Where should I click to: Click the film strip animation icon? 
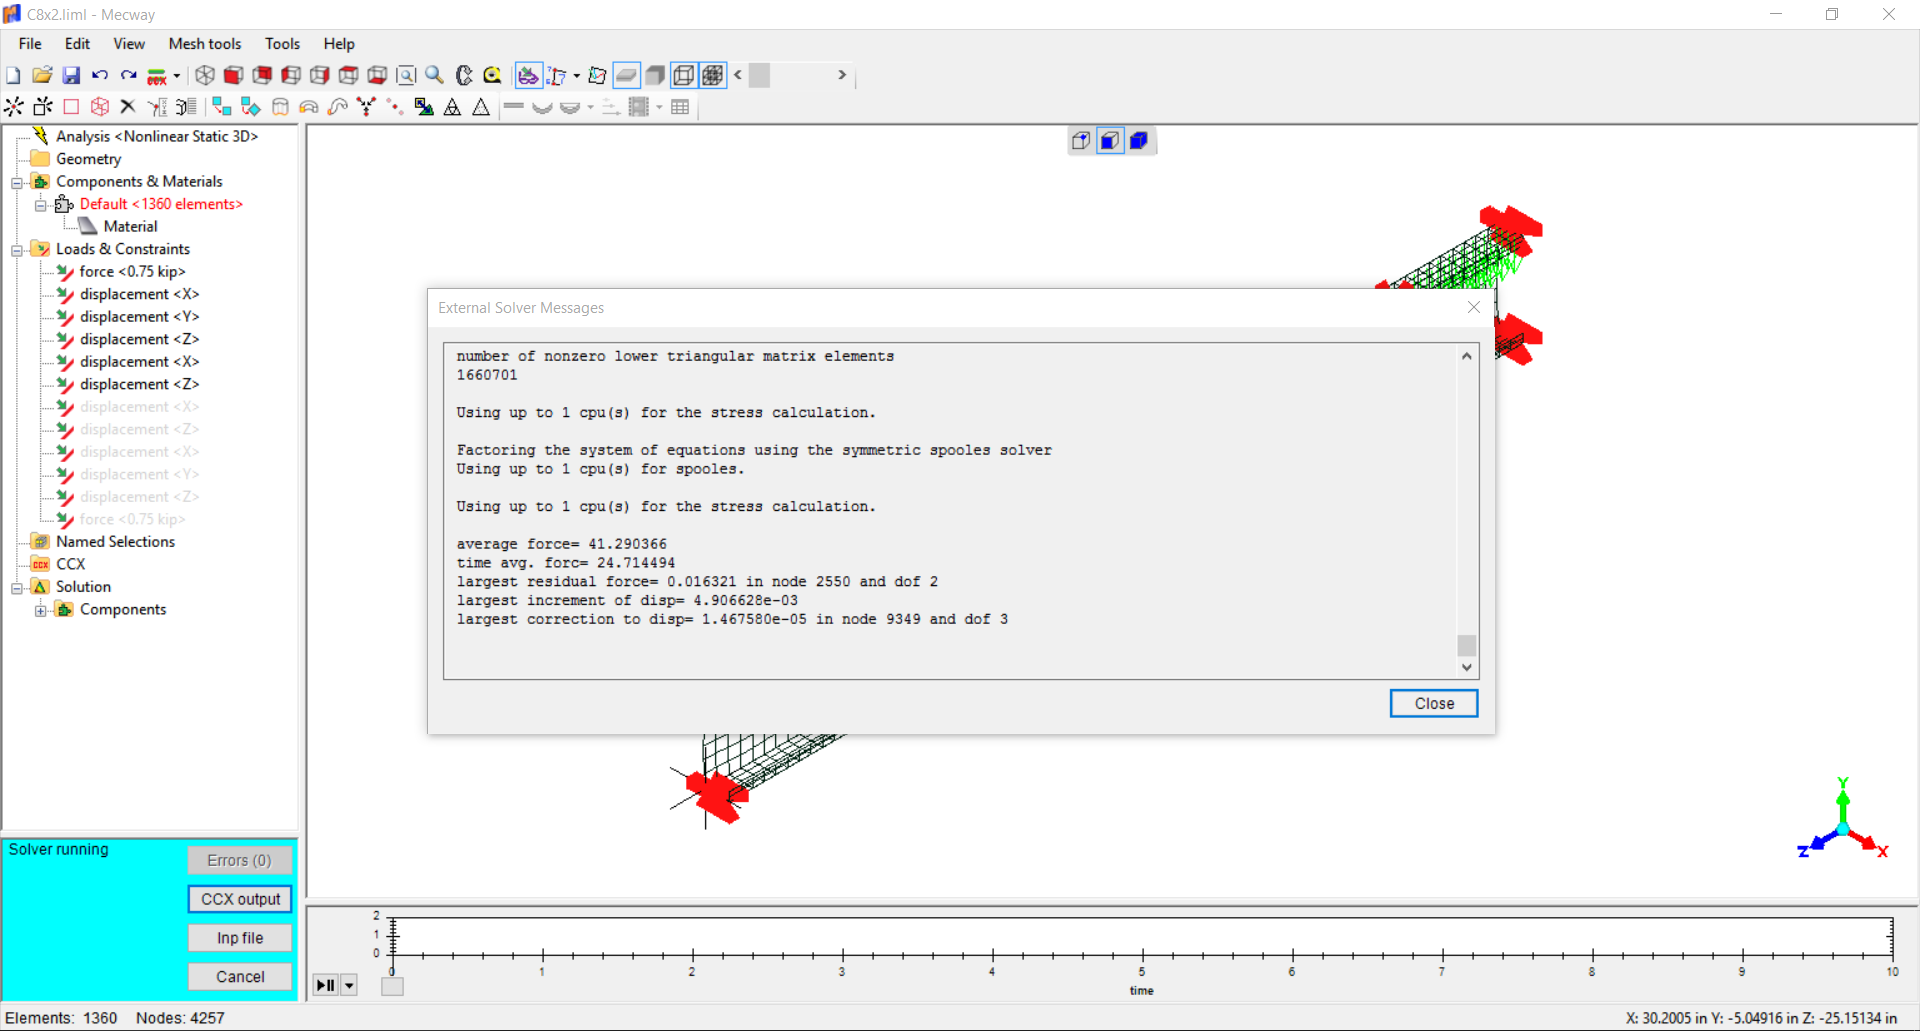point(639,107)
